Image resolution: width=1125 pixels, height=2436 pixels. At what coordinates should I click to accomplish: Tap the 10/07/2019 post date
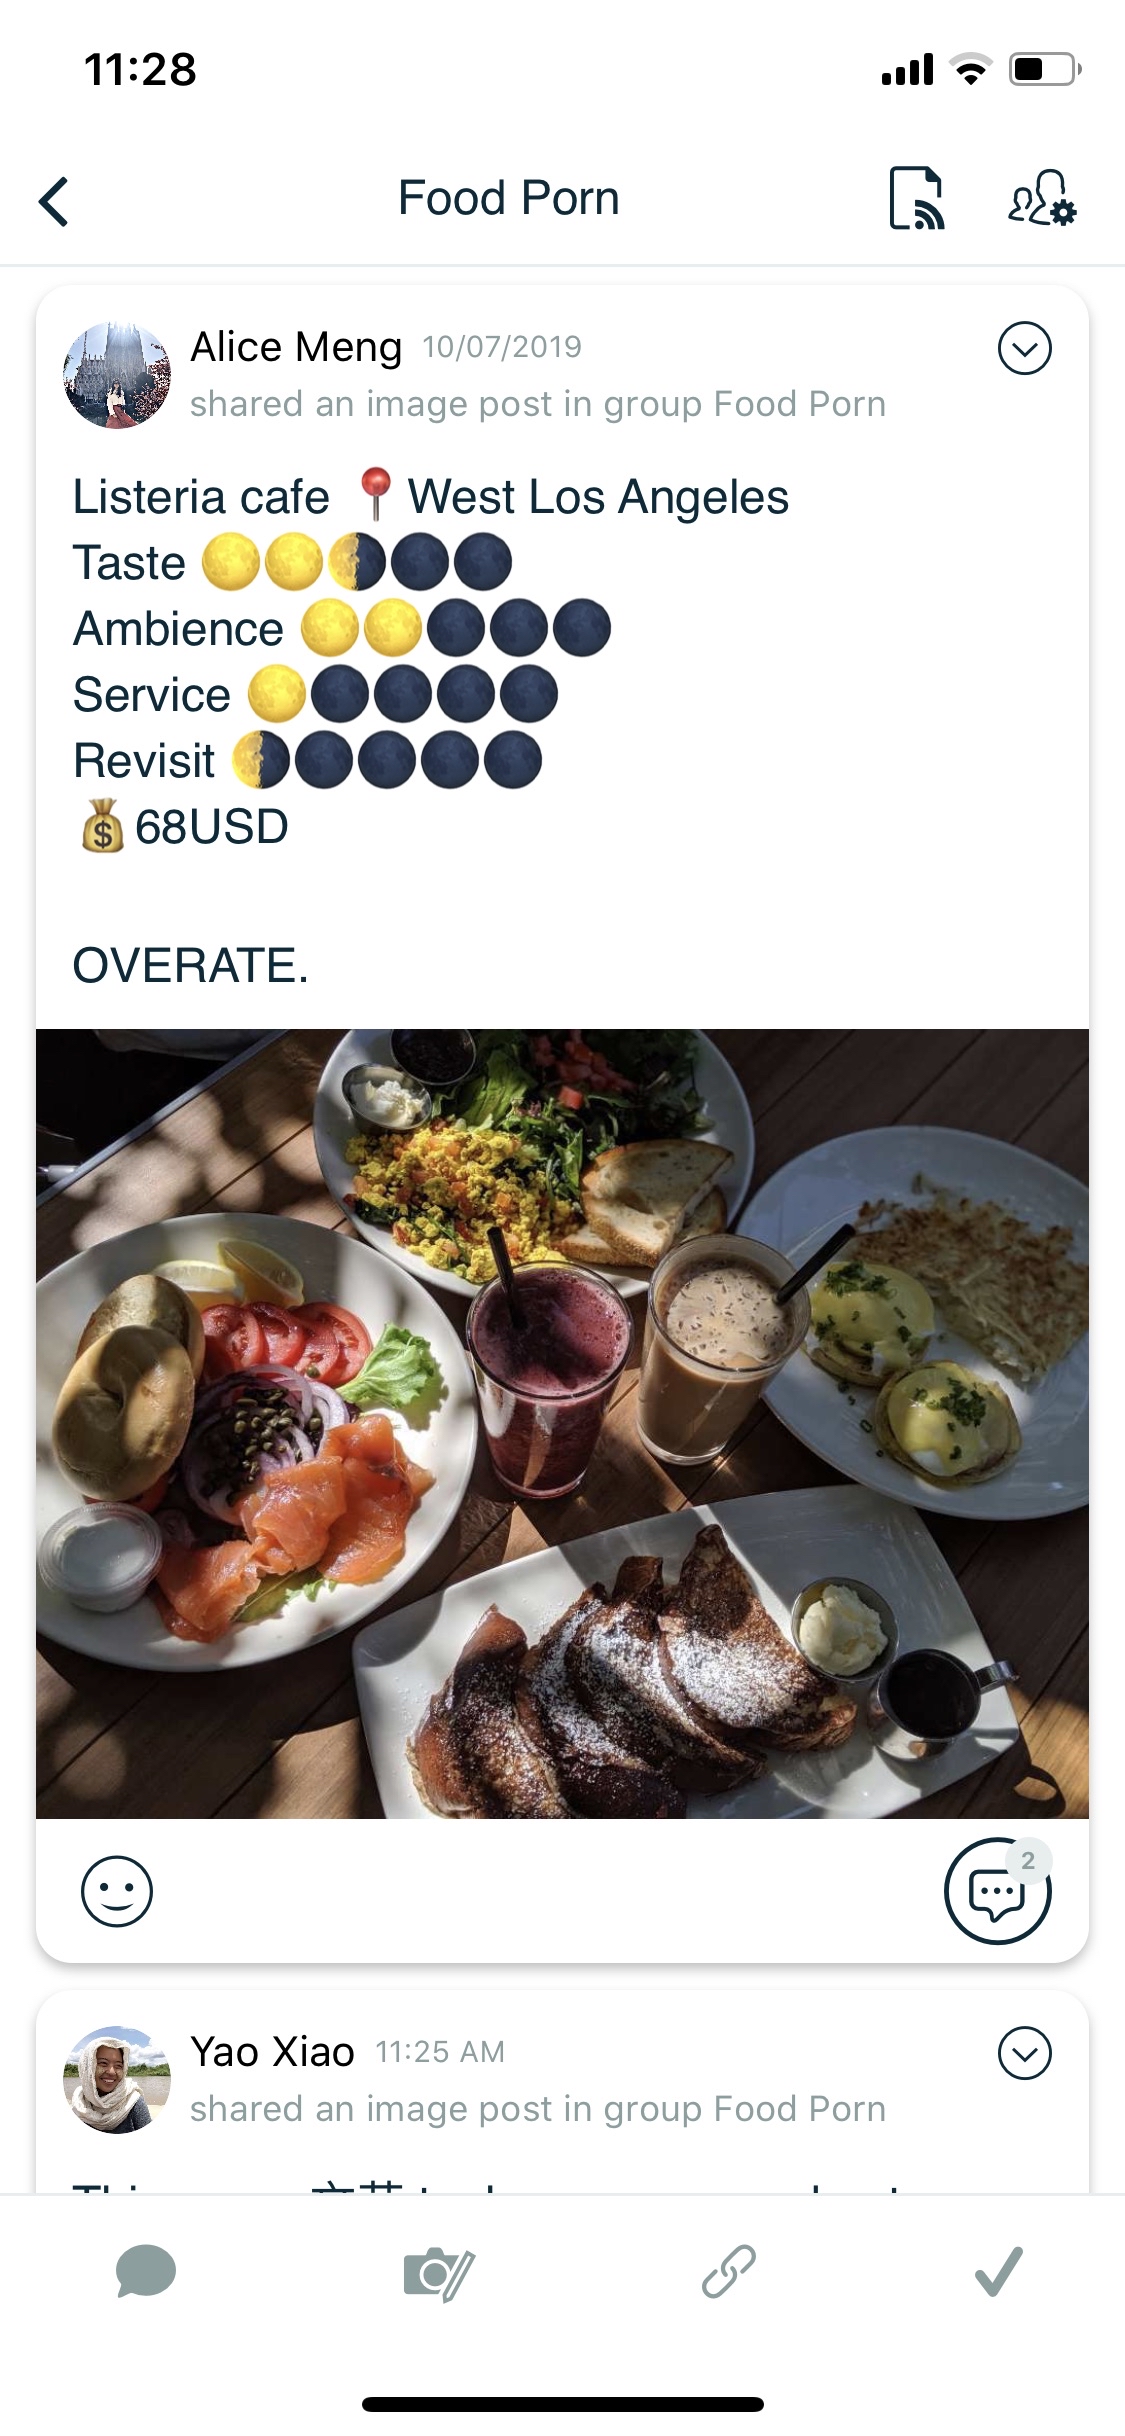502,347
